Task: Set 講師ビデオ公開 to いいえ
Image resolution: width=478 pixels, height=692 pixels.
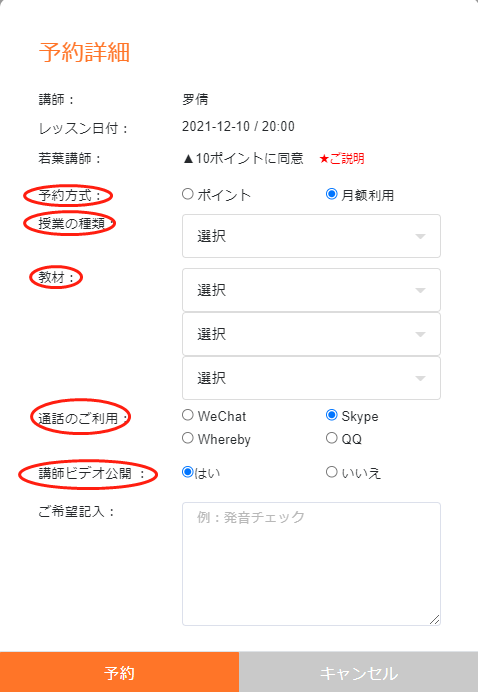Action: pos(331,472)
